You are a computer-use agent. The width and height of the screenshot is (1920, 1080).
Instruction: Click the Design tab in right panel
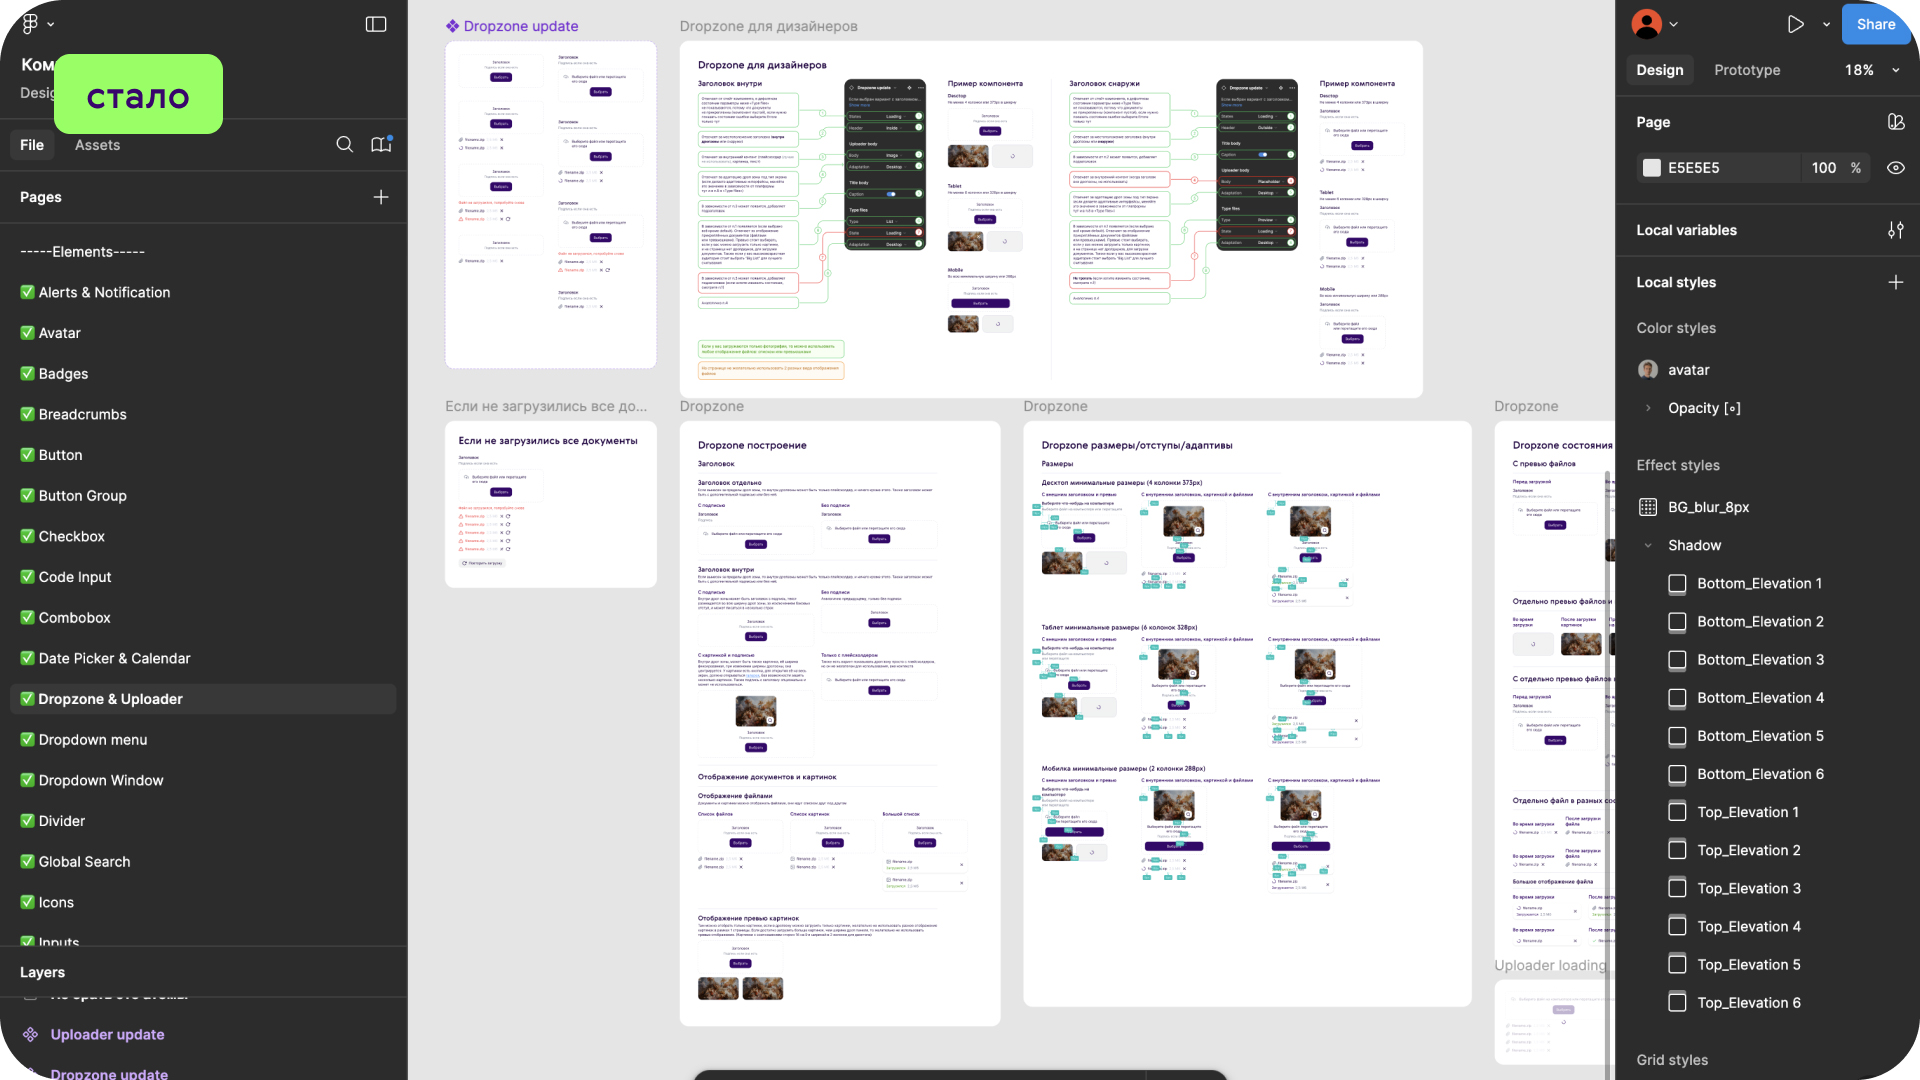pyautogui.click(x=1660, y=70)
